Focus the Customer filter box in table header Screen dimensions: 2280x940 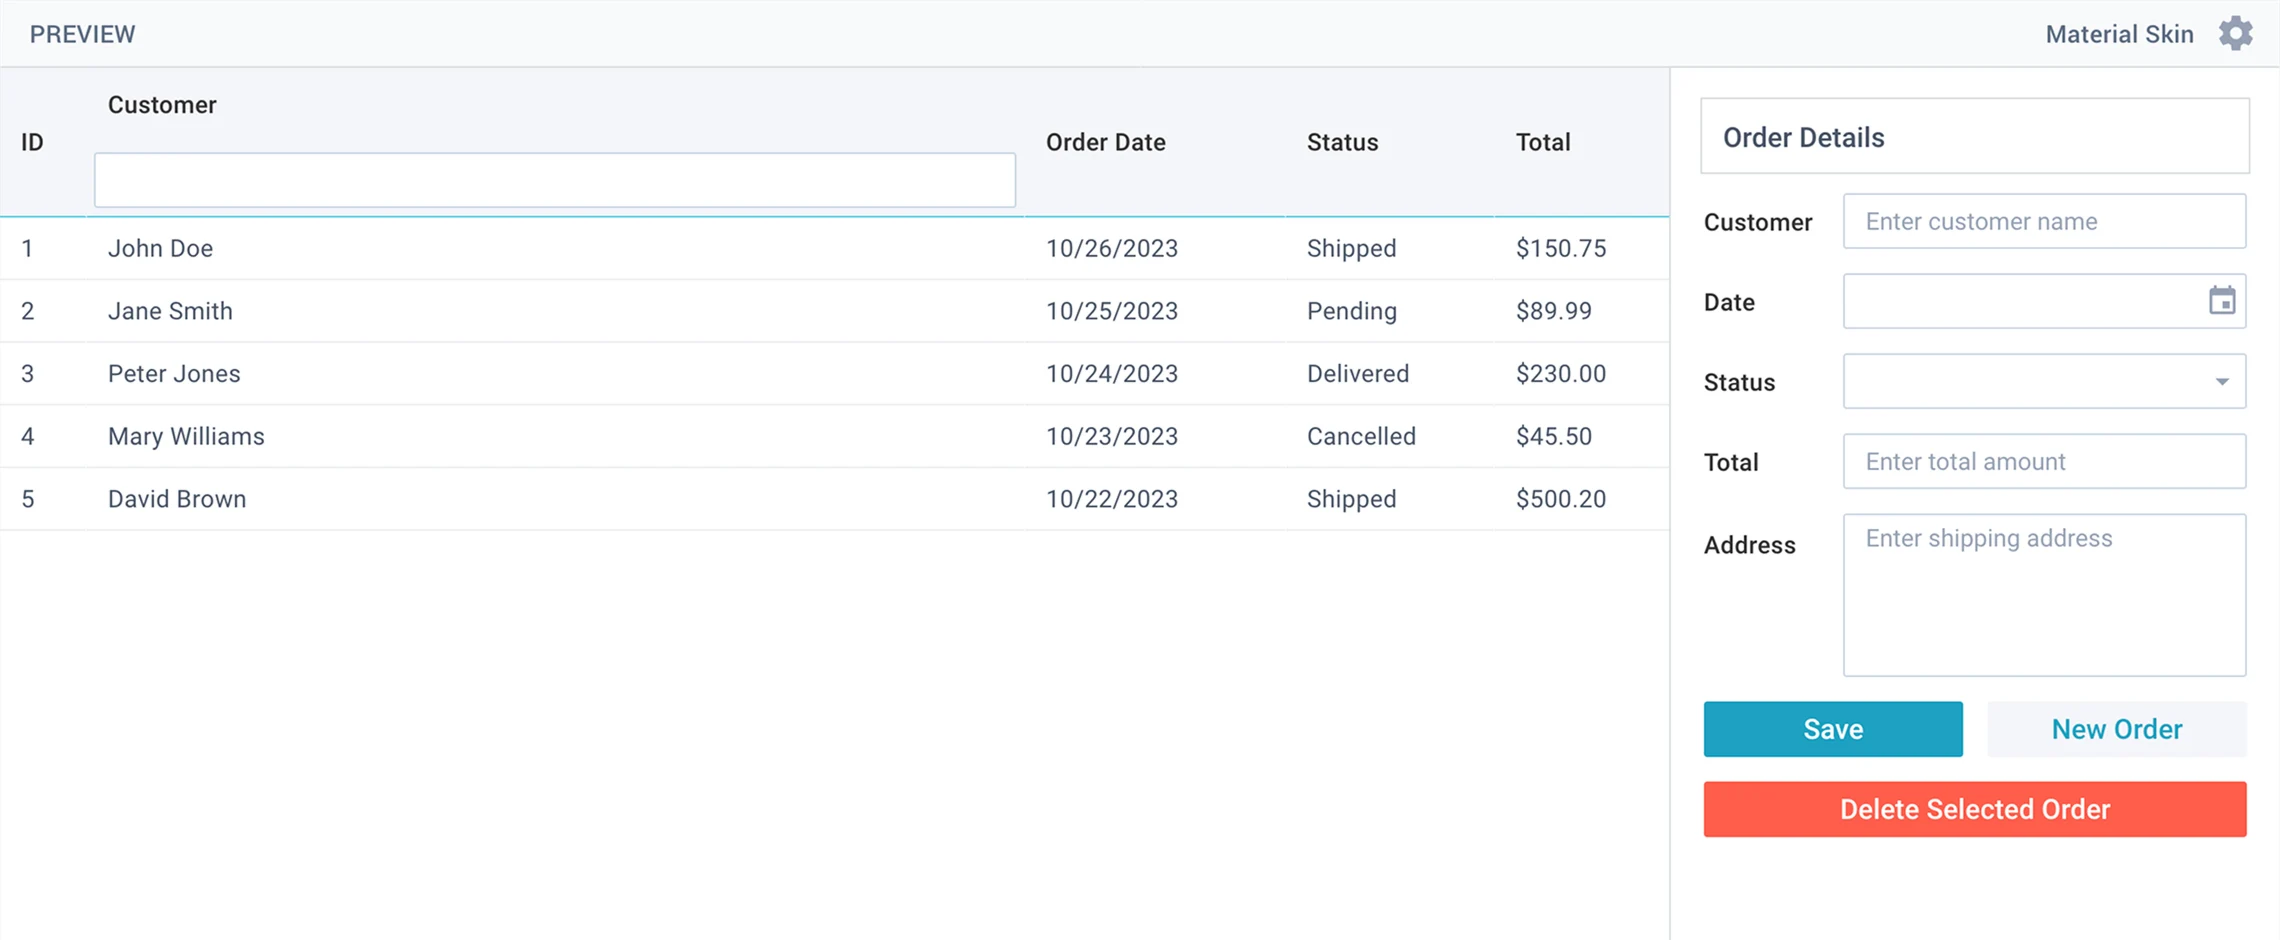(555, 181)
